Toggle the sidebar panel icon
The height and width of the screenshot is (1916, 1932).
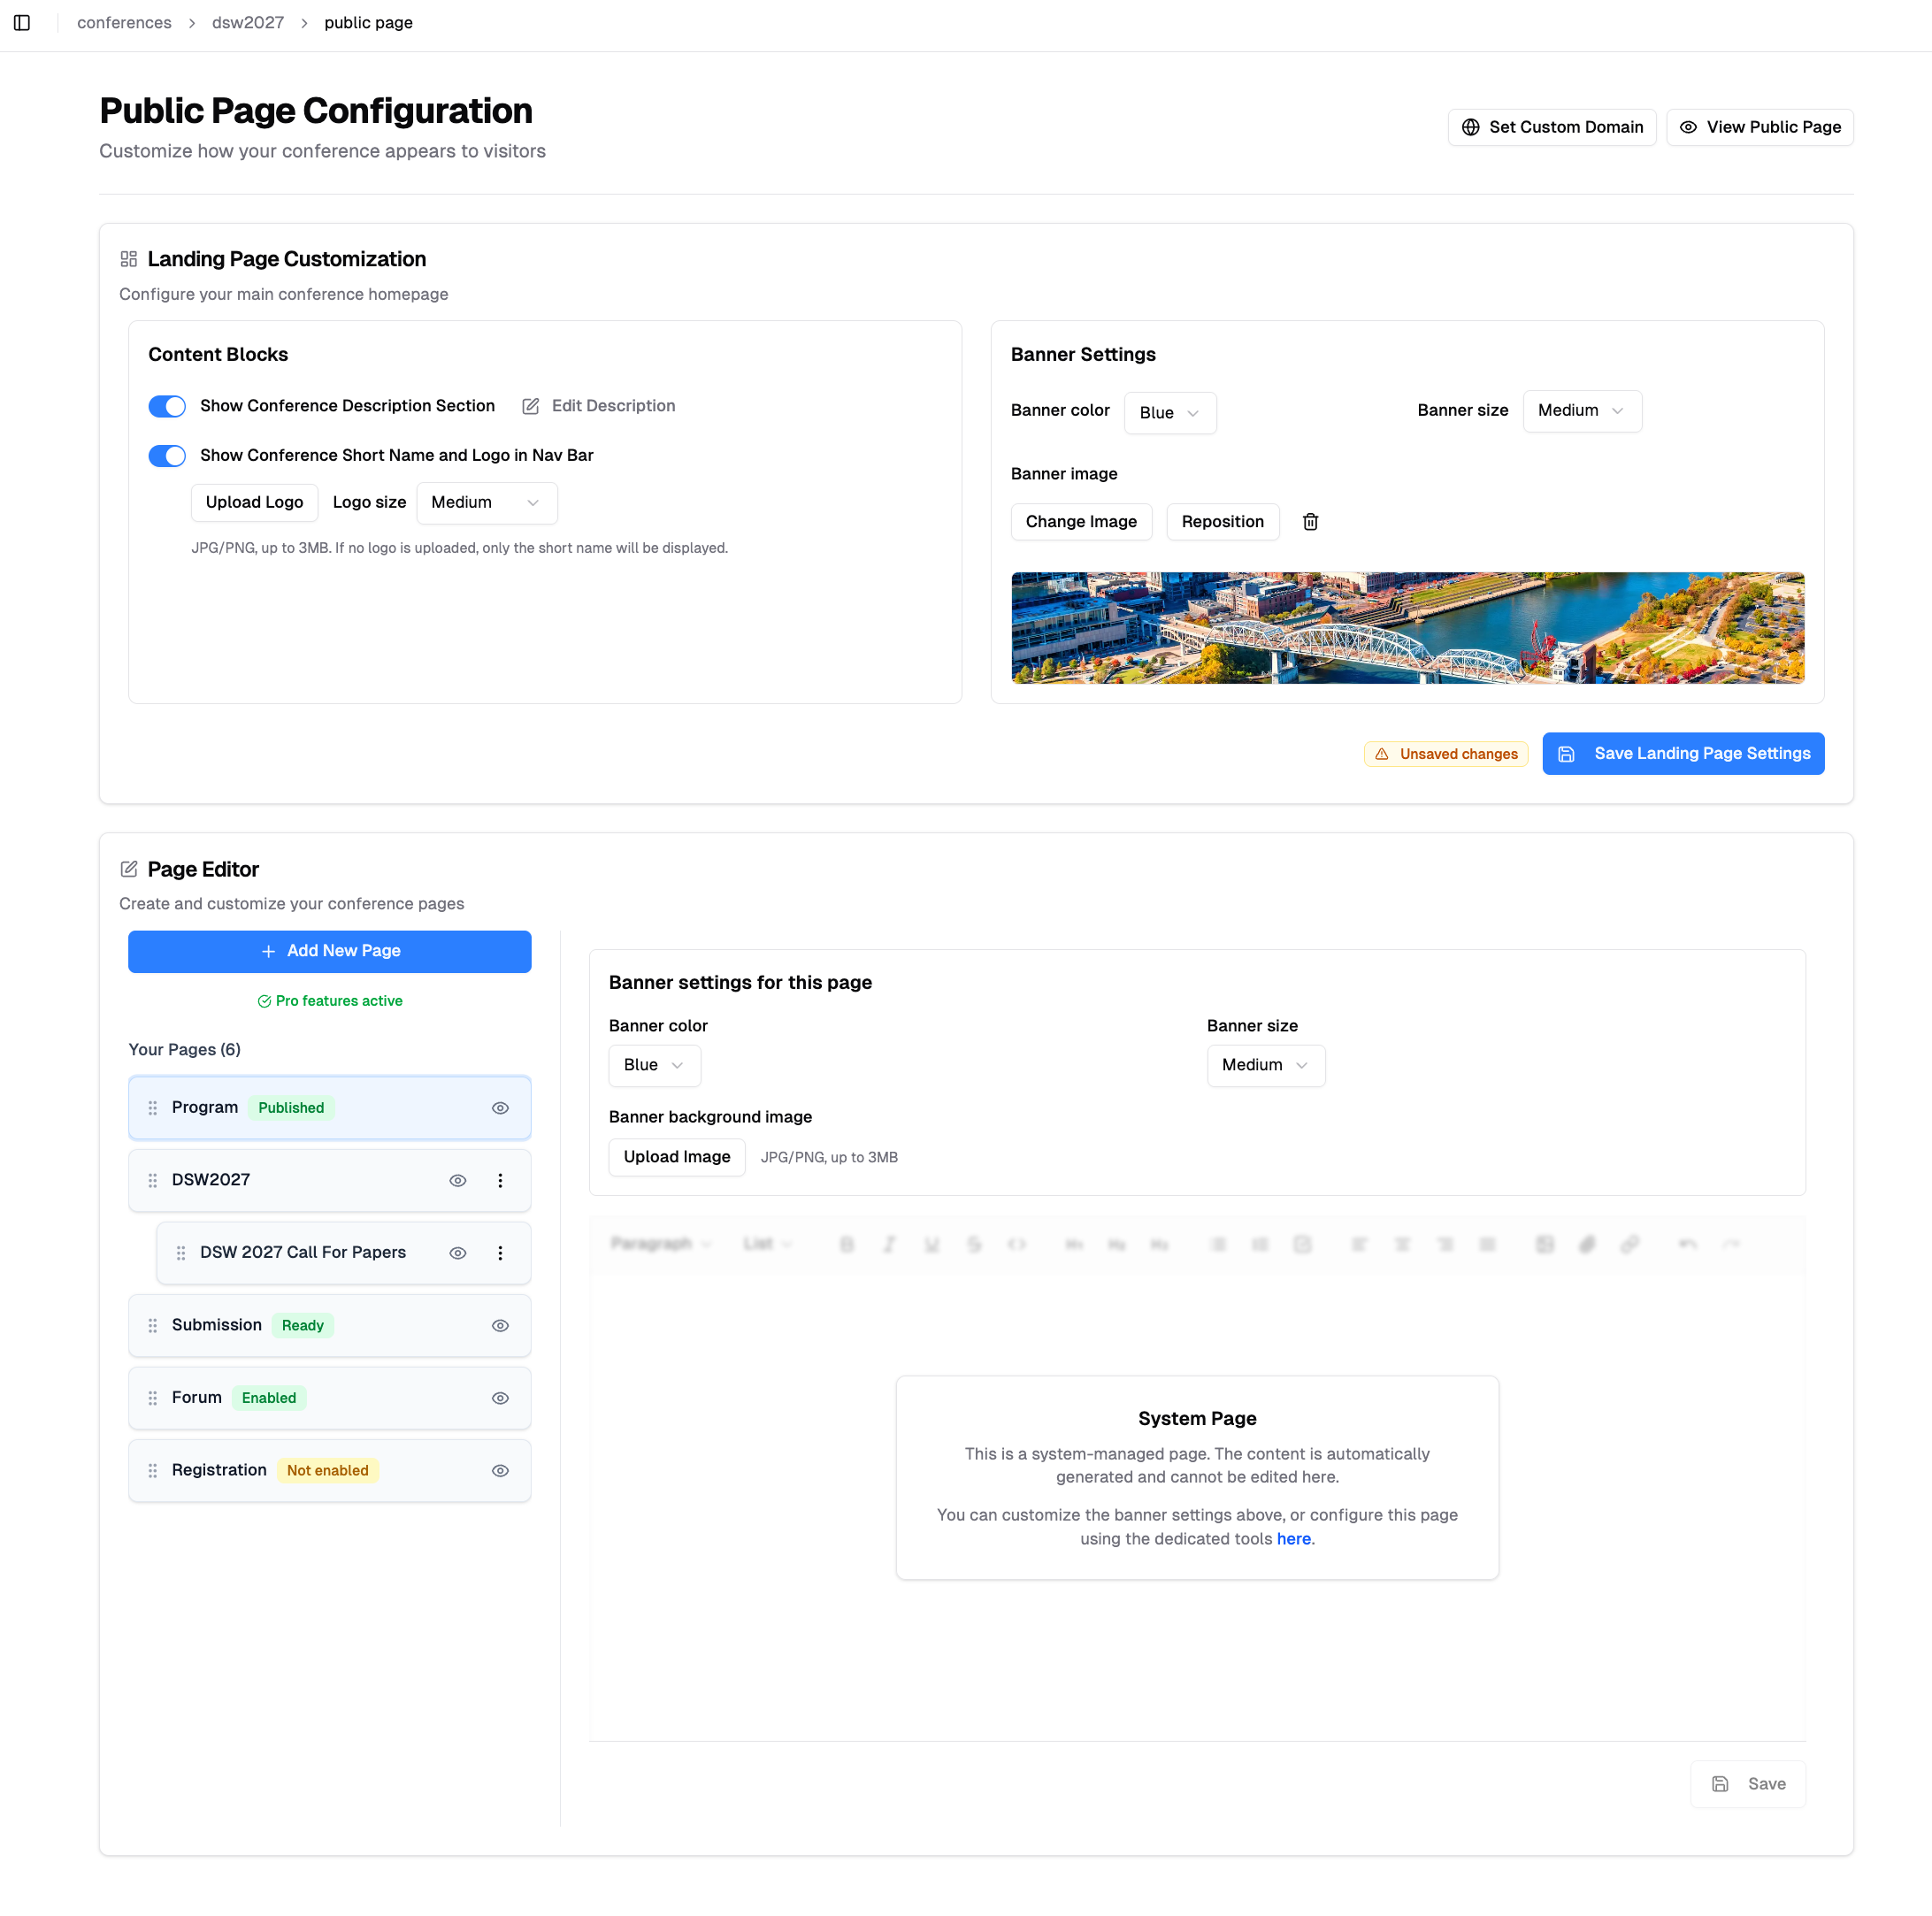pyautogui.click(x=22, y=22)
